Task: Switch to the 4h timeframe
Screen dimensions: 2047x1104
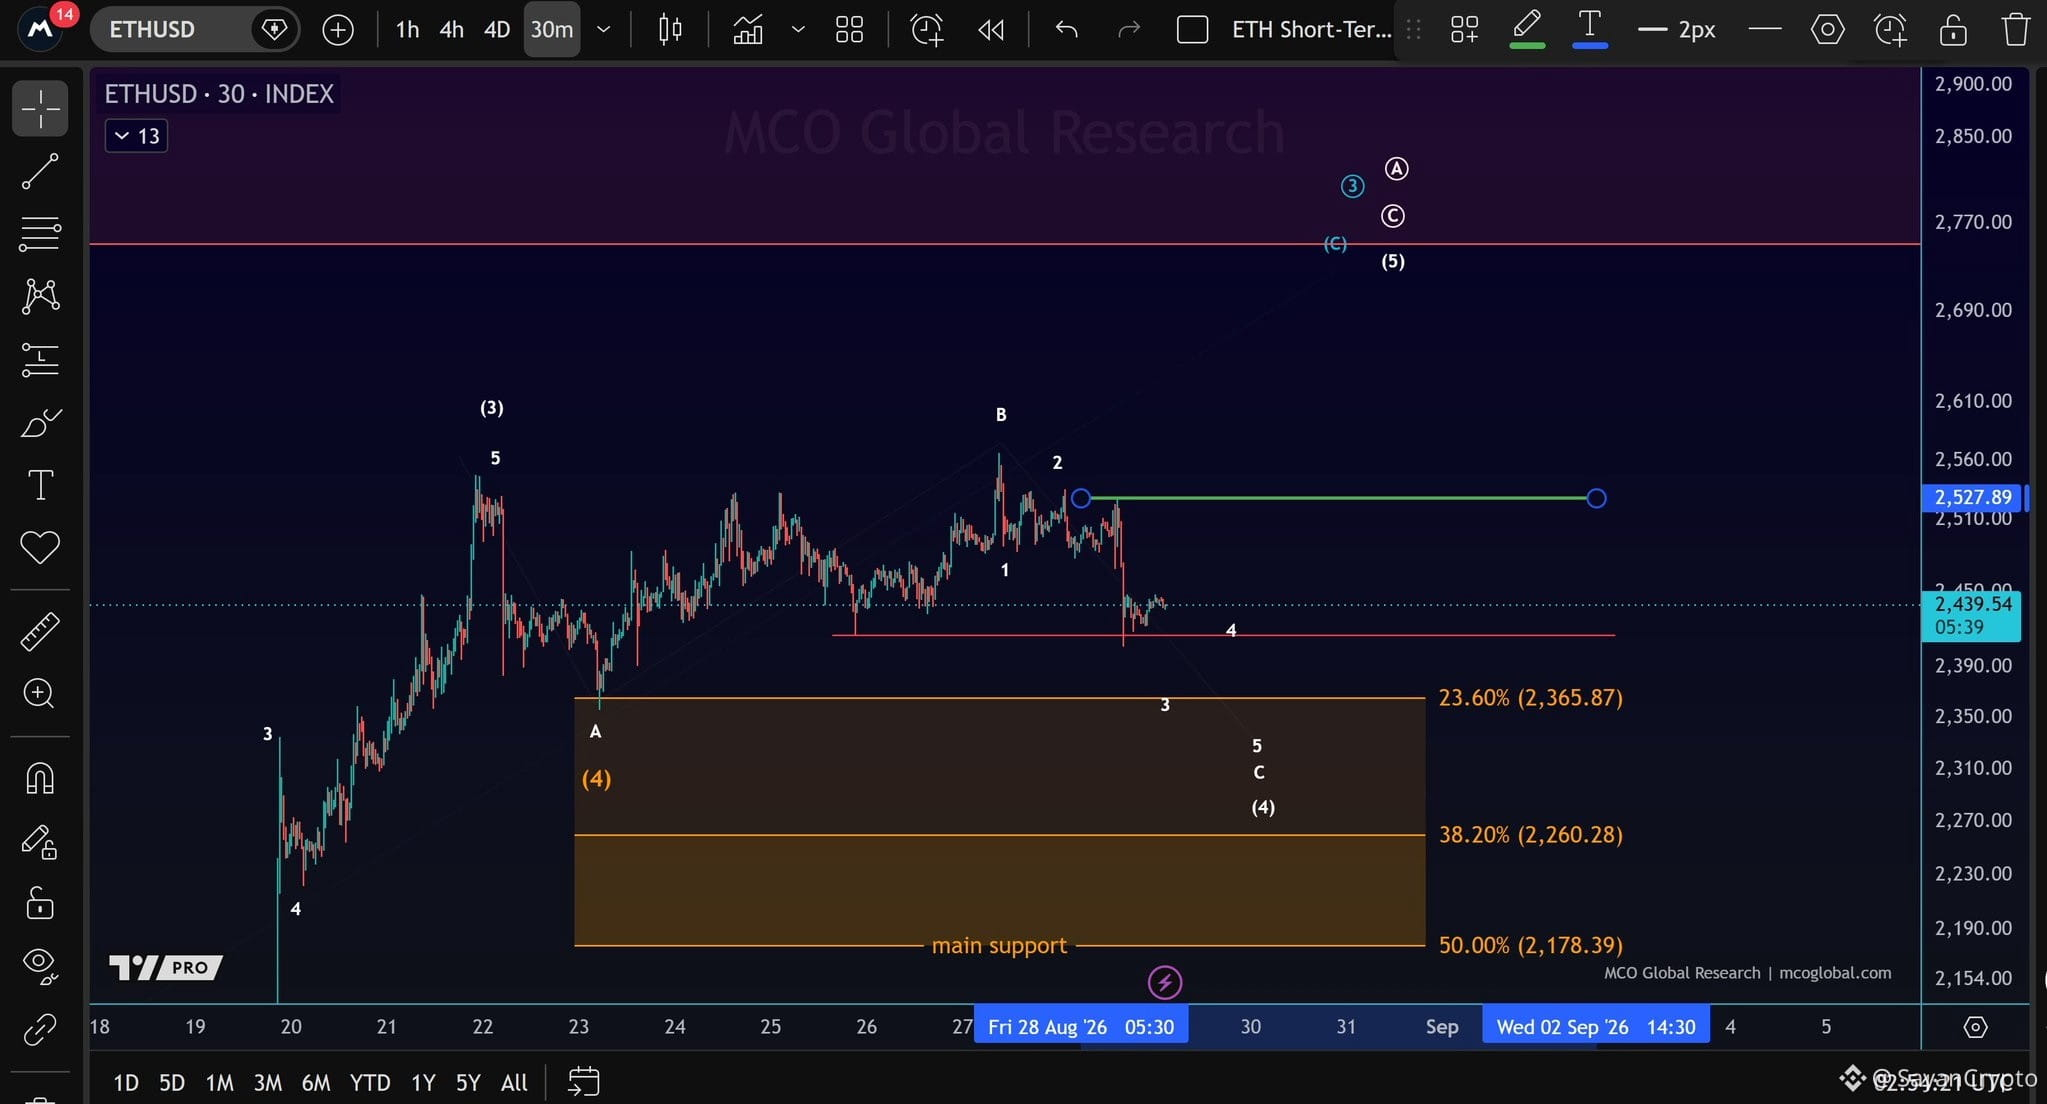Action: (x=452, y=30)
